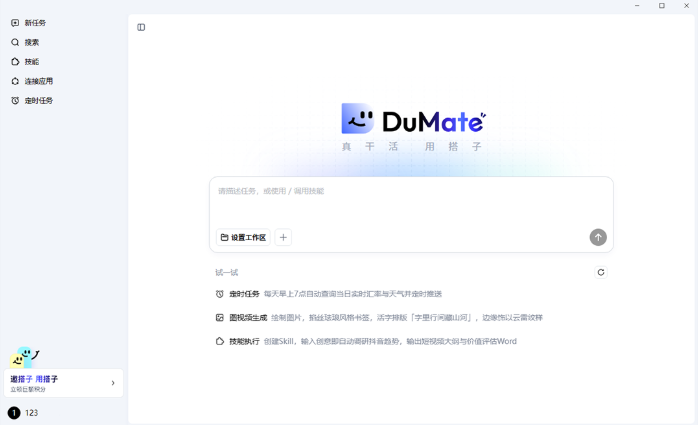Click the picture icon beside the 图视频生成 suggestion
The image size is (698, 425).
coord(219,317)
